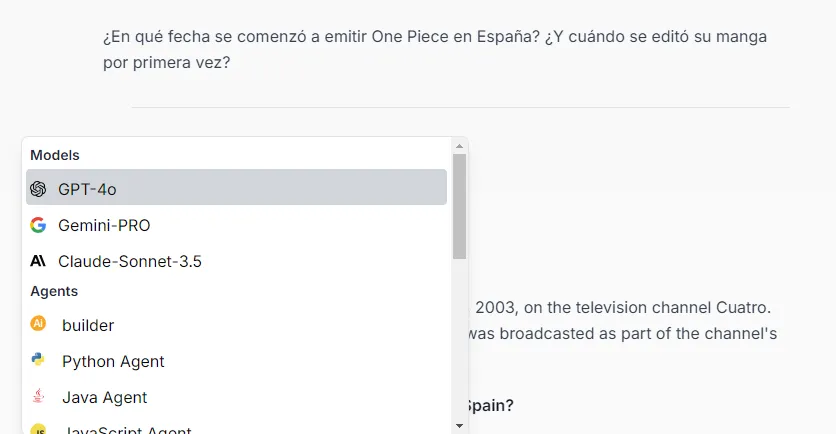This screenshot has height=434, width=836.
Task: Click the dropdown scrollbar thumb
Action: click(x=459, y=206)
